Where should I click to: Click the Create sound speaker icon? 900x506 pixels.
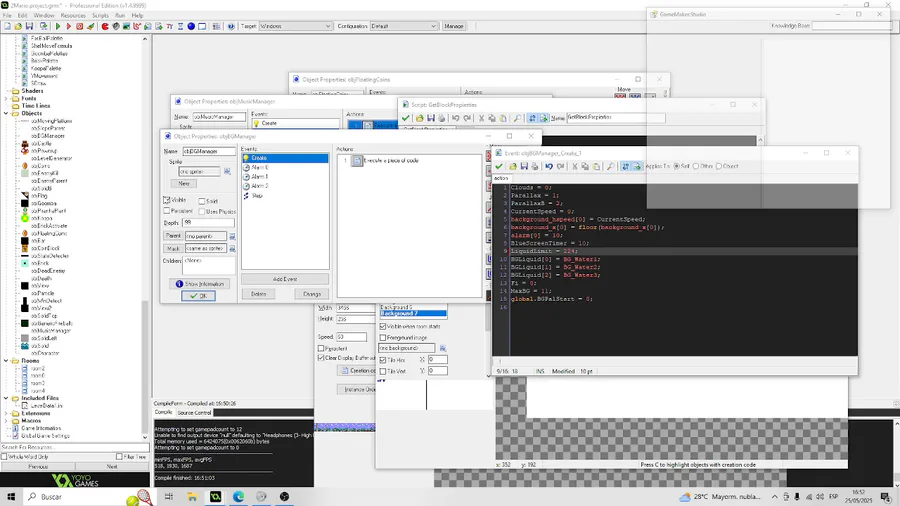[116, 26]
